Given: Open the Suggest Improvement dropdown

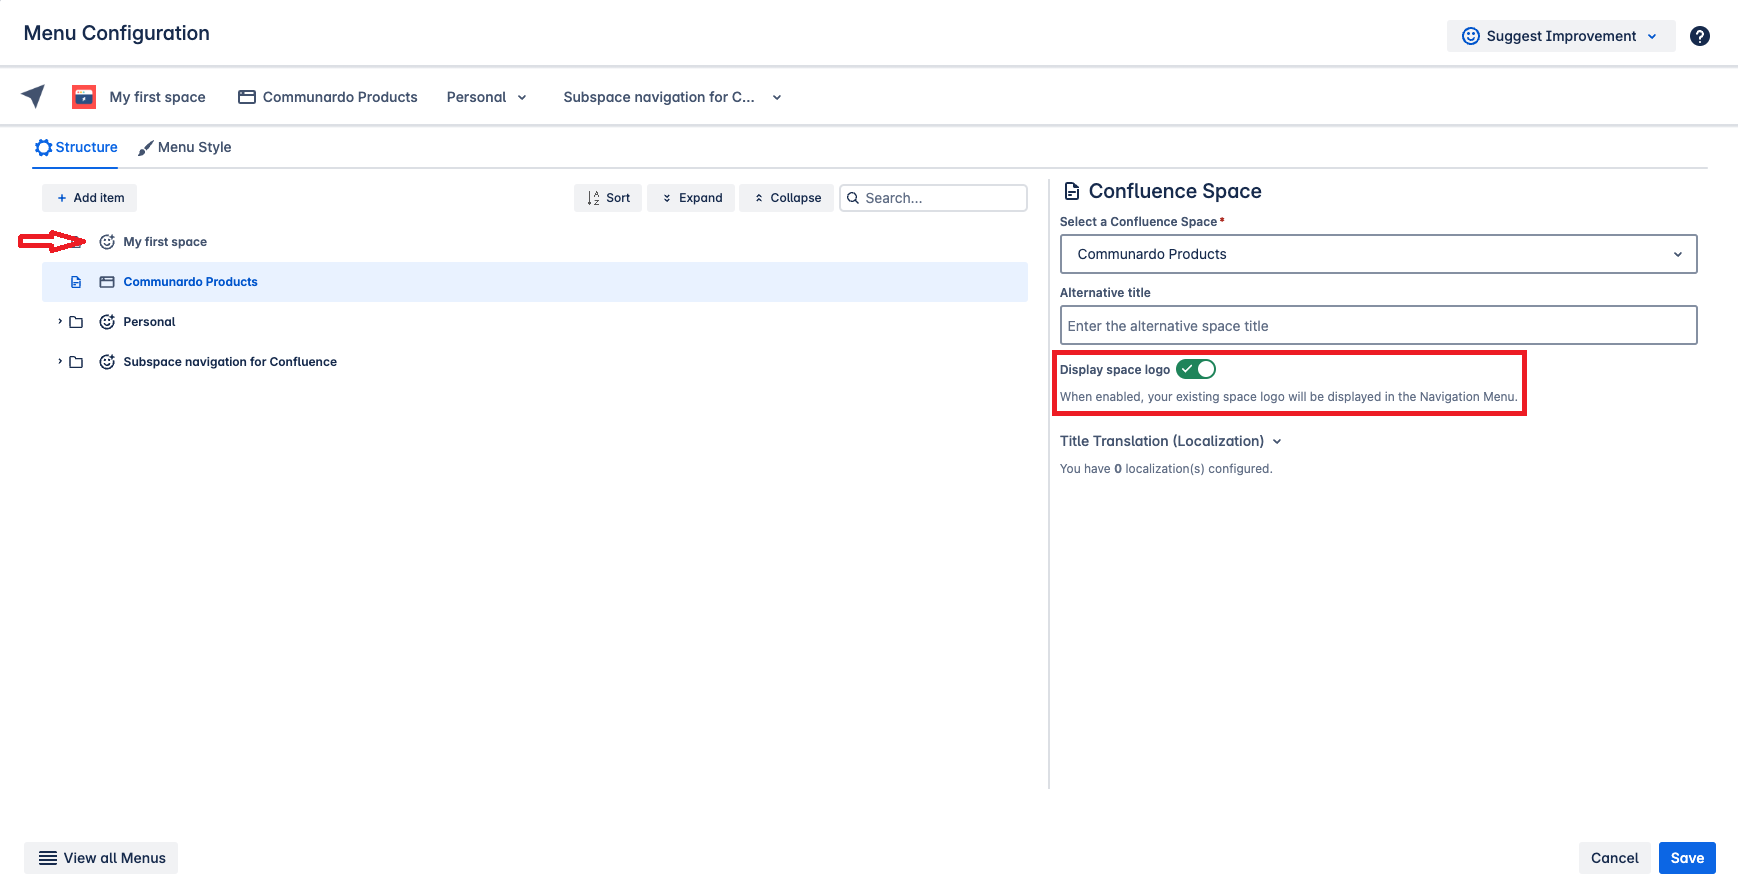Looking at the screenshot, I should 1560,36.
